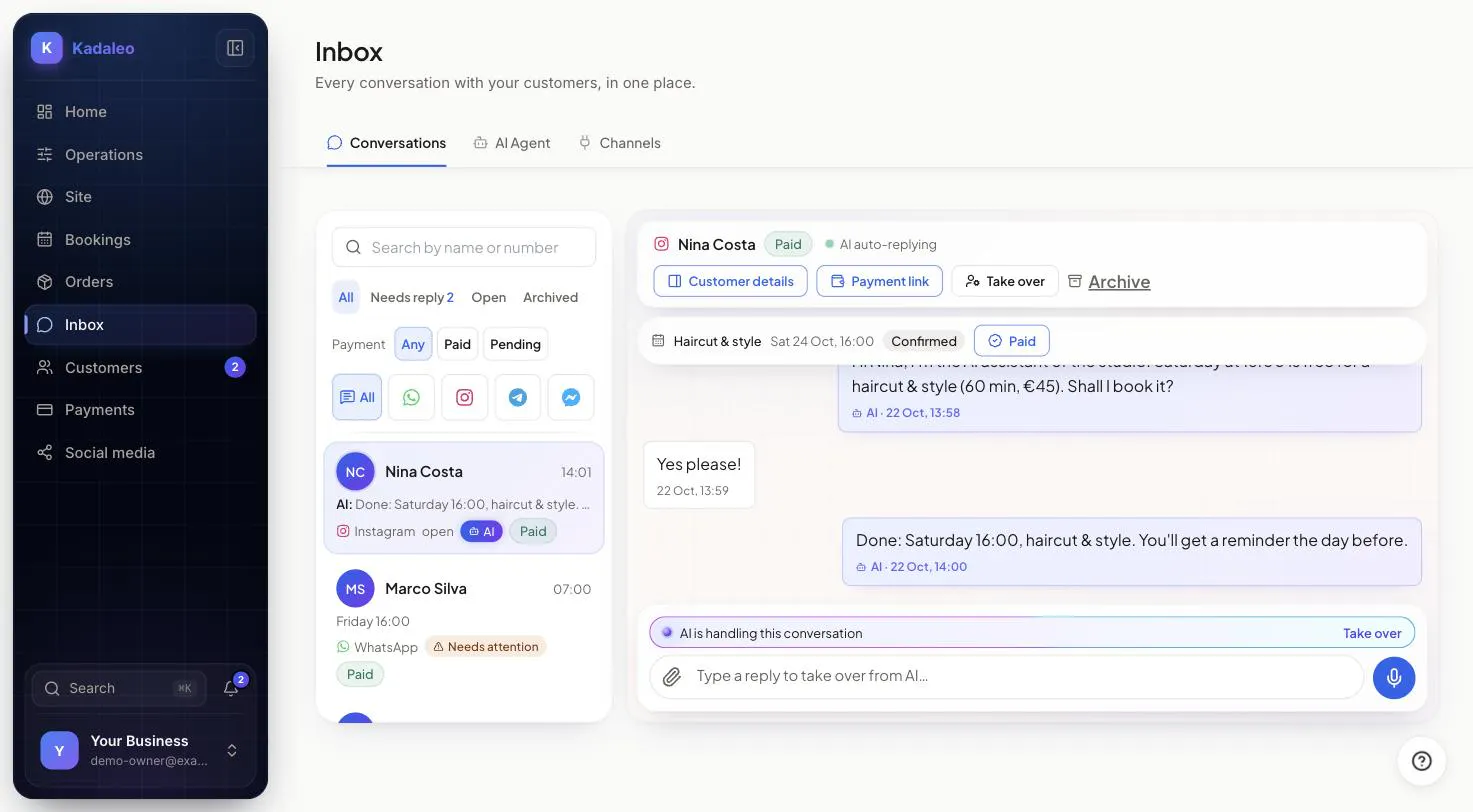Open the Customers page
The width and height of the screenshot is (1473, 812).
coord(140,367)
